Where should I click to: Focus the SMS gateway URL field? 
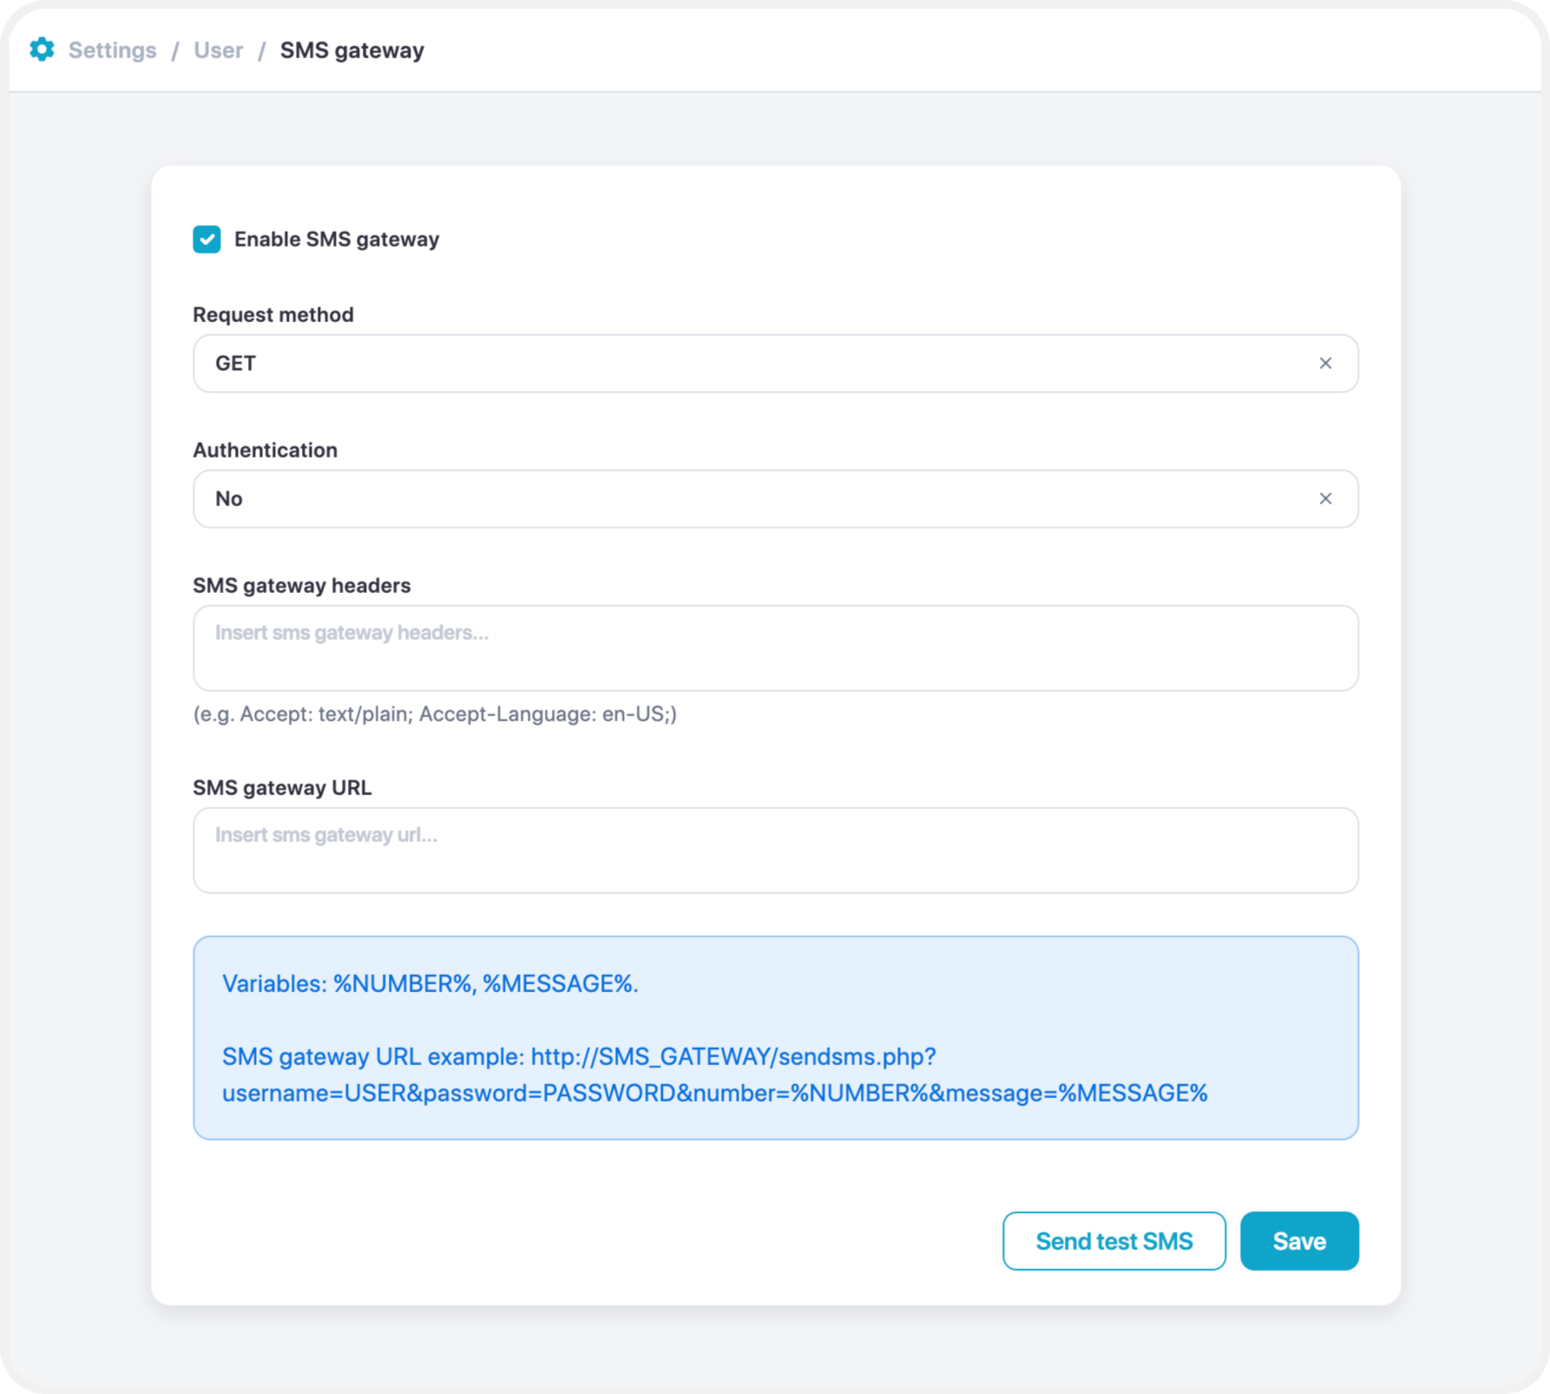coord(775,850)
